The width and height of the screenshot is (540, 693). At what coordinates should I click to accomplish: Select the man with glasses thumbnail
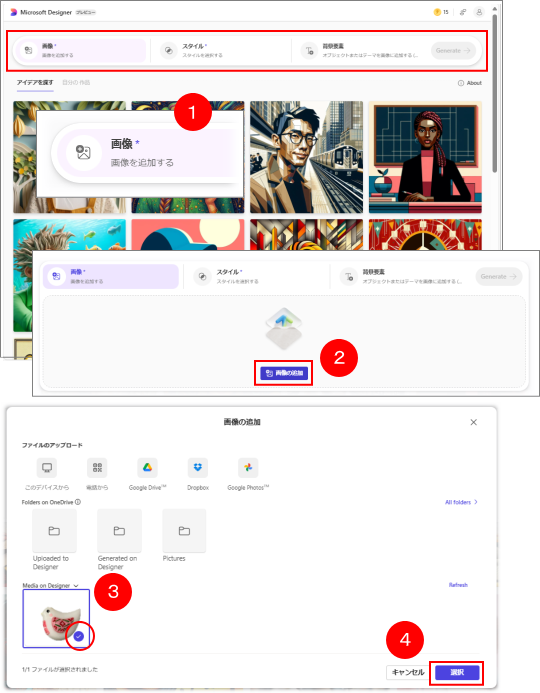click(306, 157)
